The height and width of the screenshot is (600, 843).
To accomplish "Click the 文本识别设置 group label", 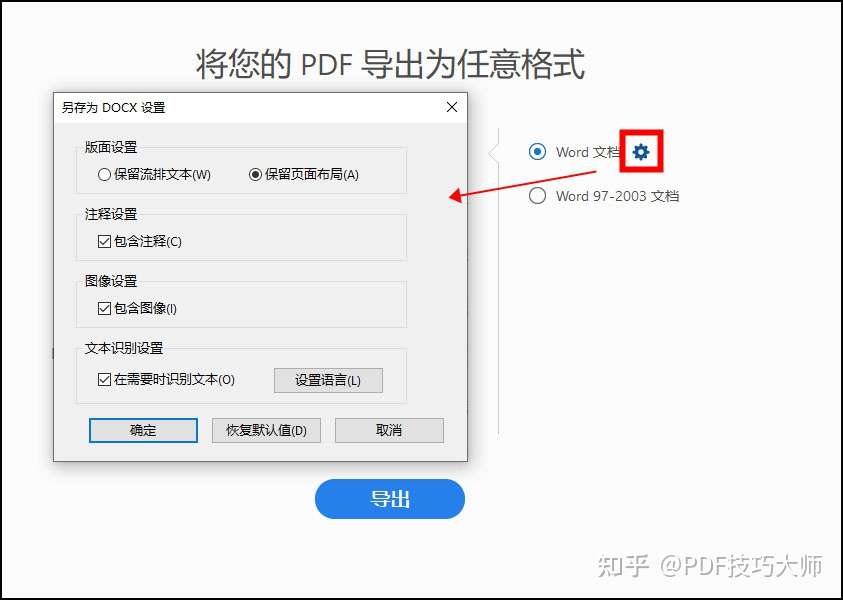I will 124,348.
